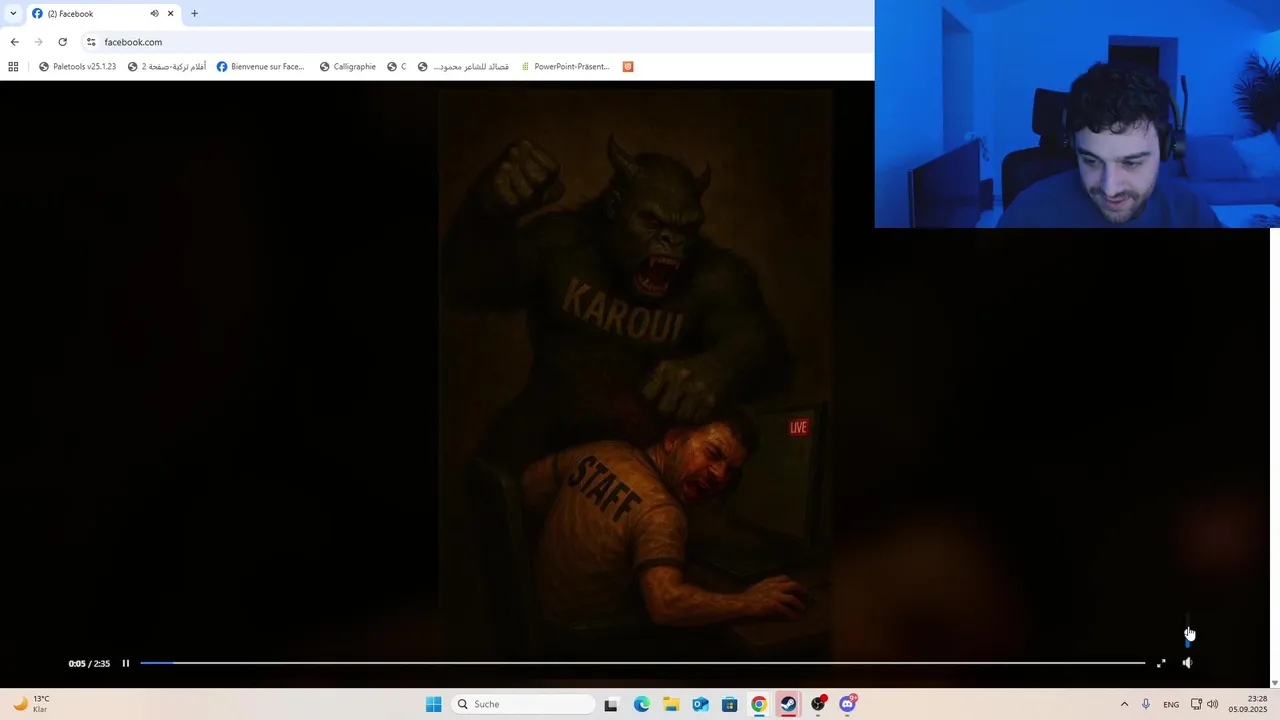The width and height of the screenshot is (1280, 720).
Task: Open Discord from taskbar
Action: [x=847, y=704]
